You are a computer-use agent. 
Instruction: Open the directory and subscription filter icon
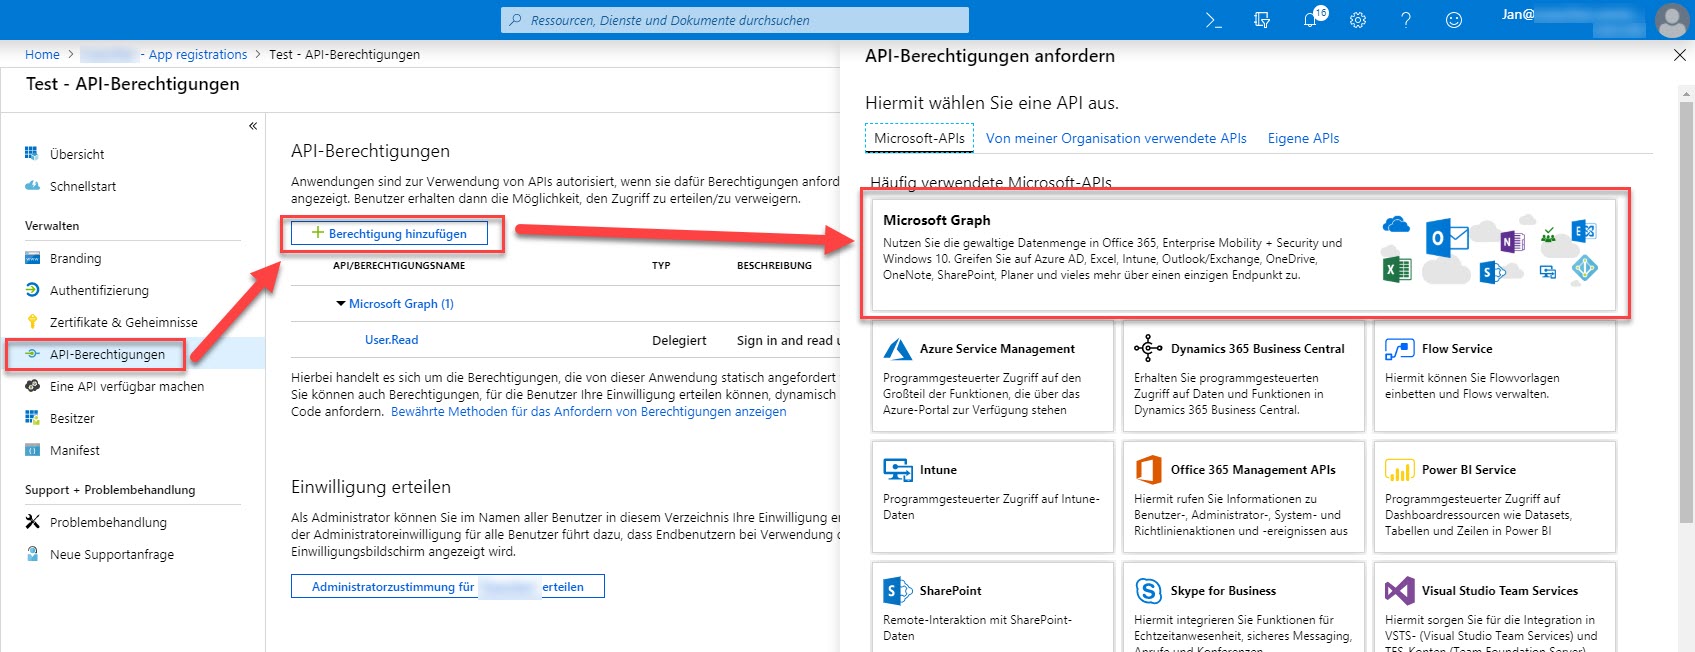(x=1262, y=20)
